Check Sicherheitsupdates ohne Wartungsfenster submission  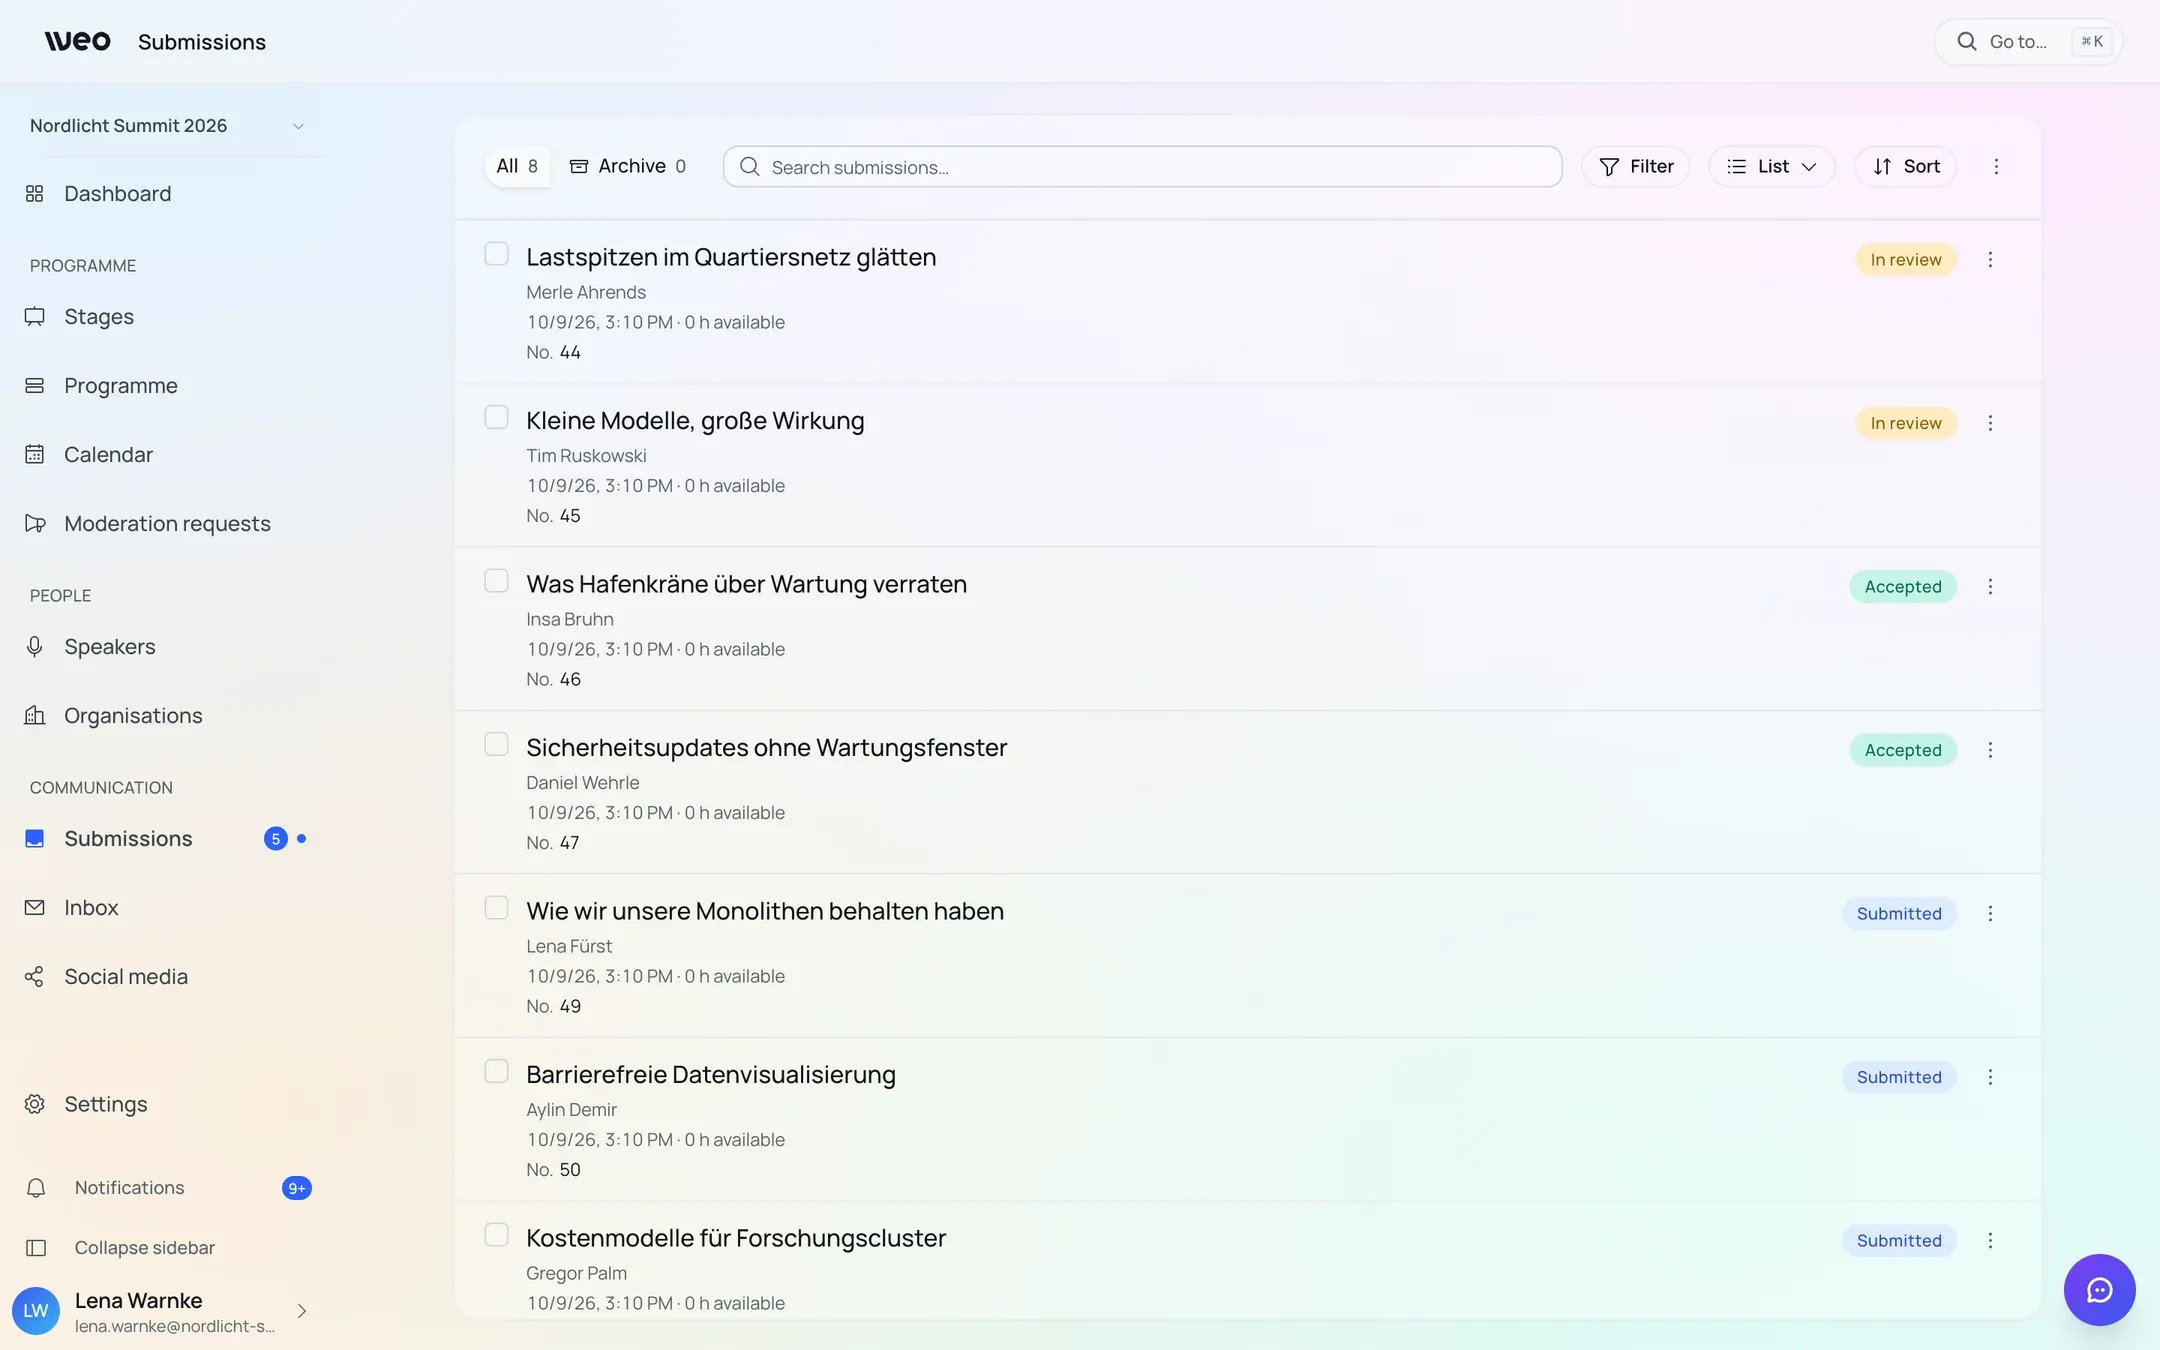point(496,744)
